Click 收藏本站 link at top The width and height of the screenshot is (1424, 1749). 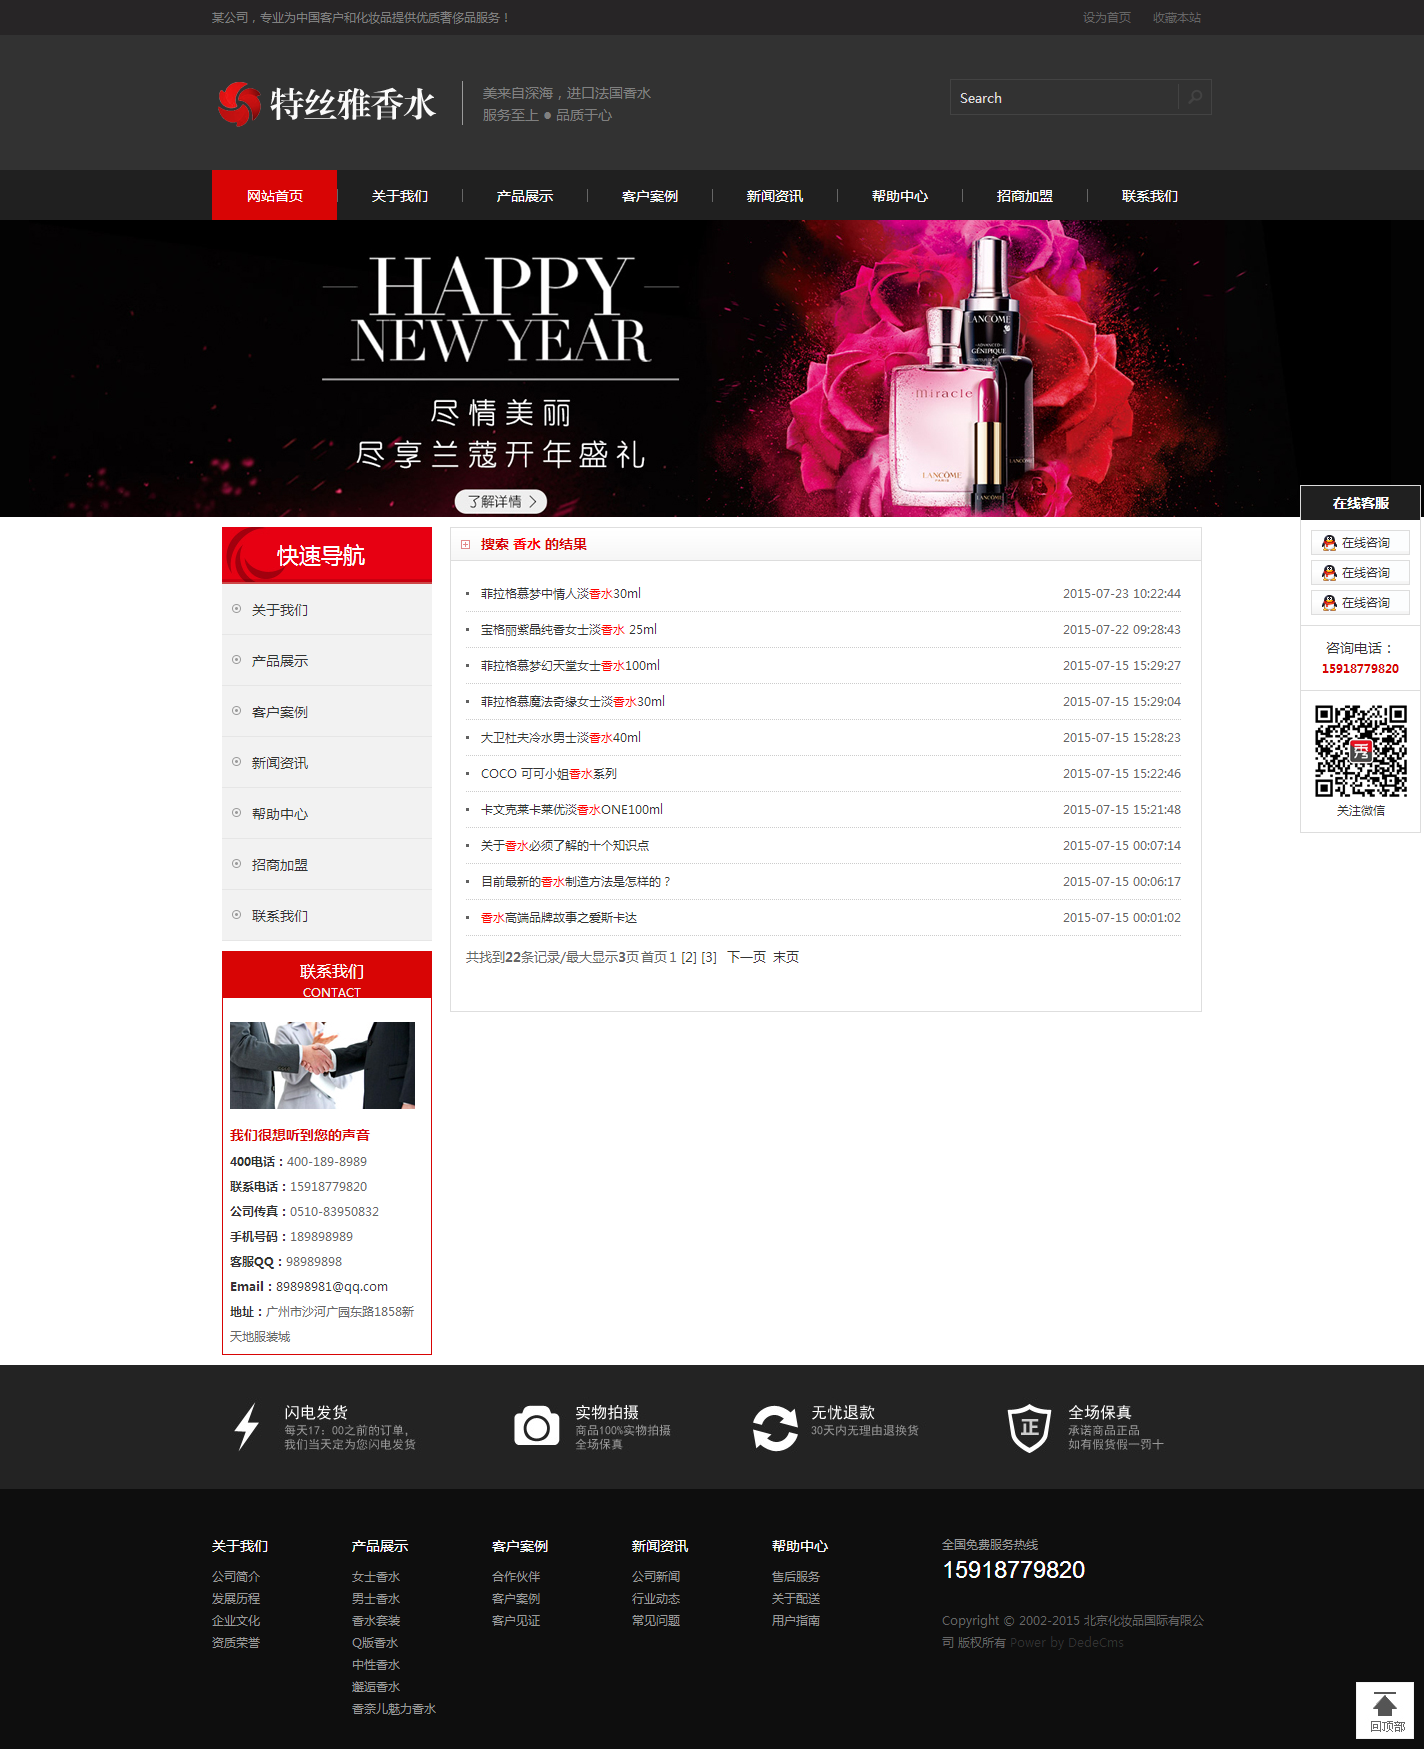pos(1177,17)
